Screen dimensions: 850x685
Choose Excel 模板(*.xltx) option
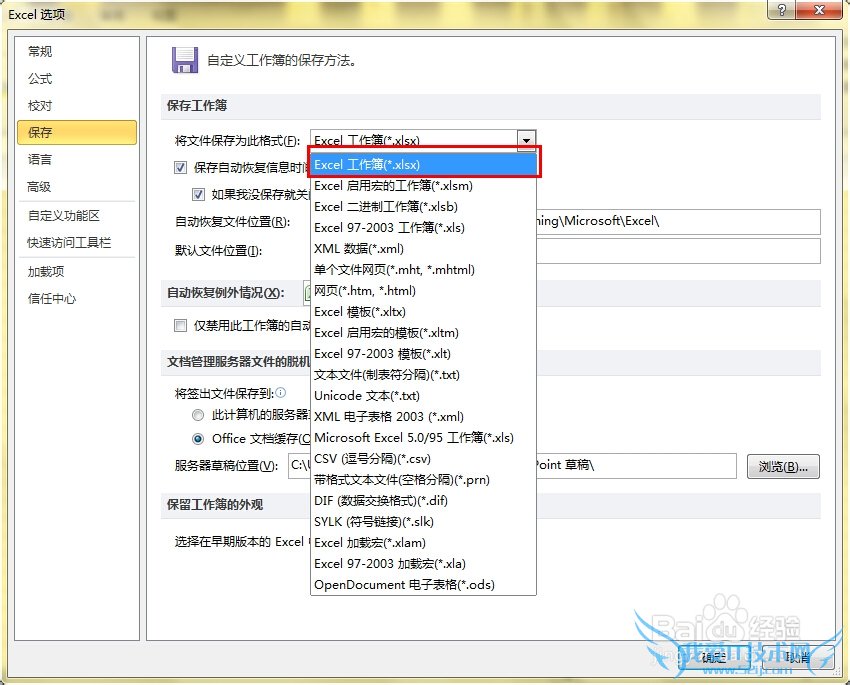point(423,312)
